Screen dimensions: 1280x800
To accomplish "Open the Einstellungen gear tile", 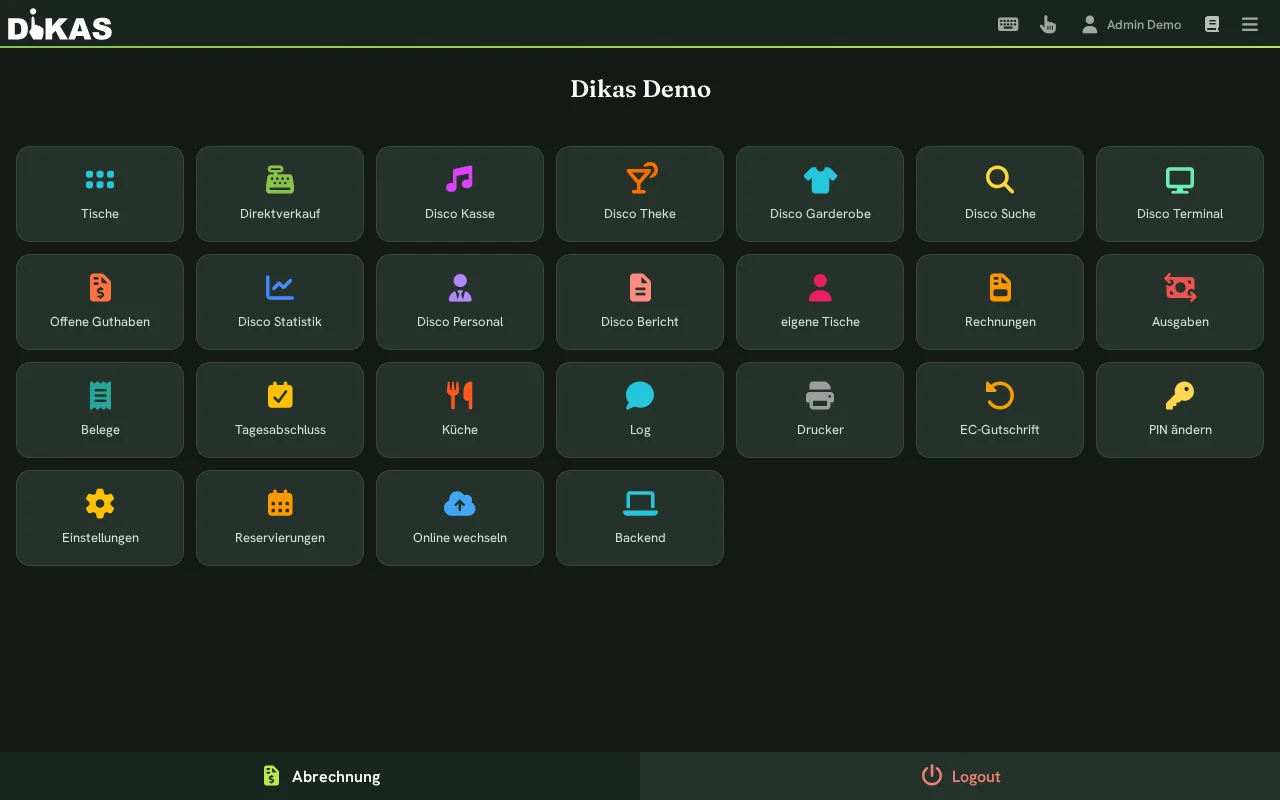I will click(x=100, y=518).
